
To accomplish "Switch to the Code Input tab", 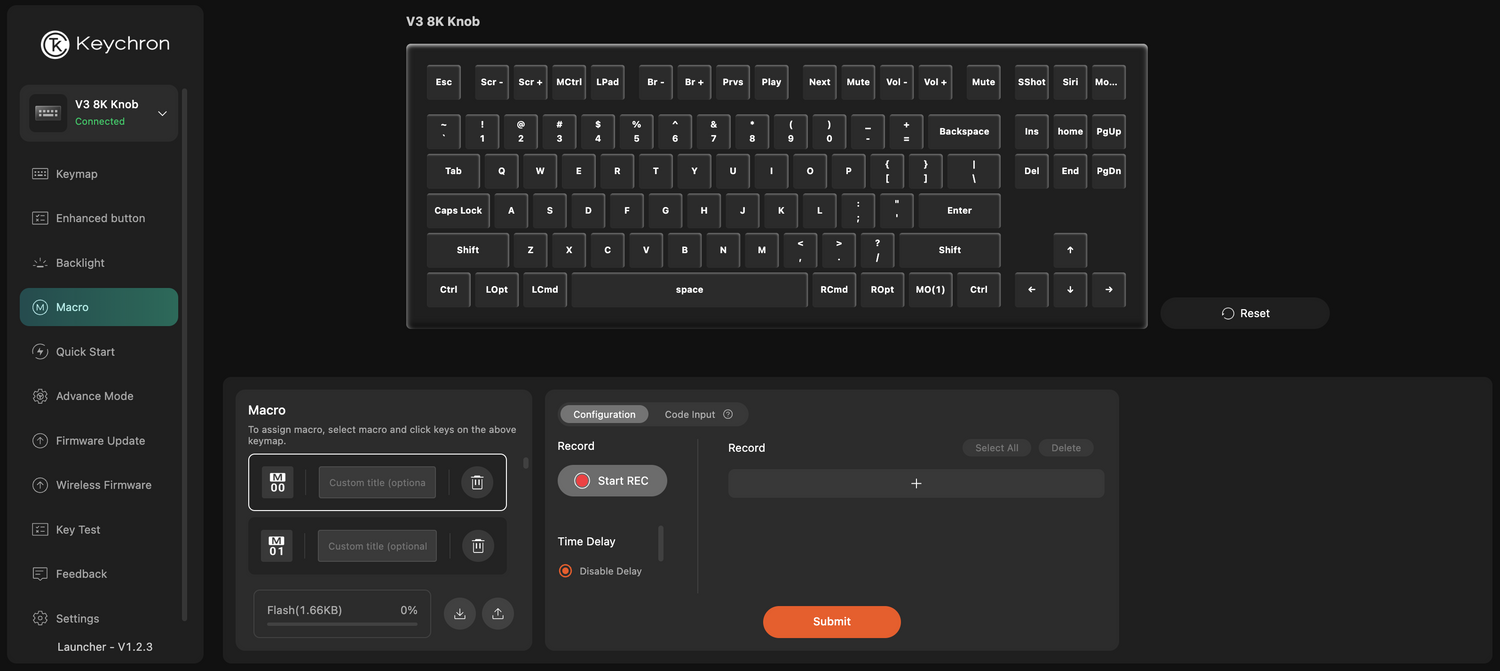I will (x=690, y=415).
